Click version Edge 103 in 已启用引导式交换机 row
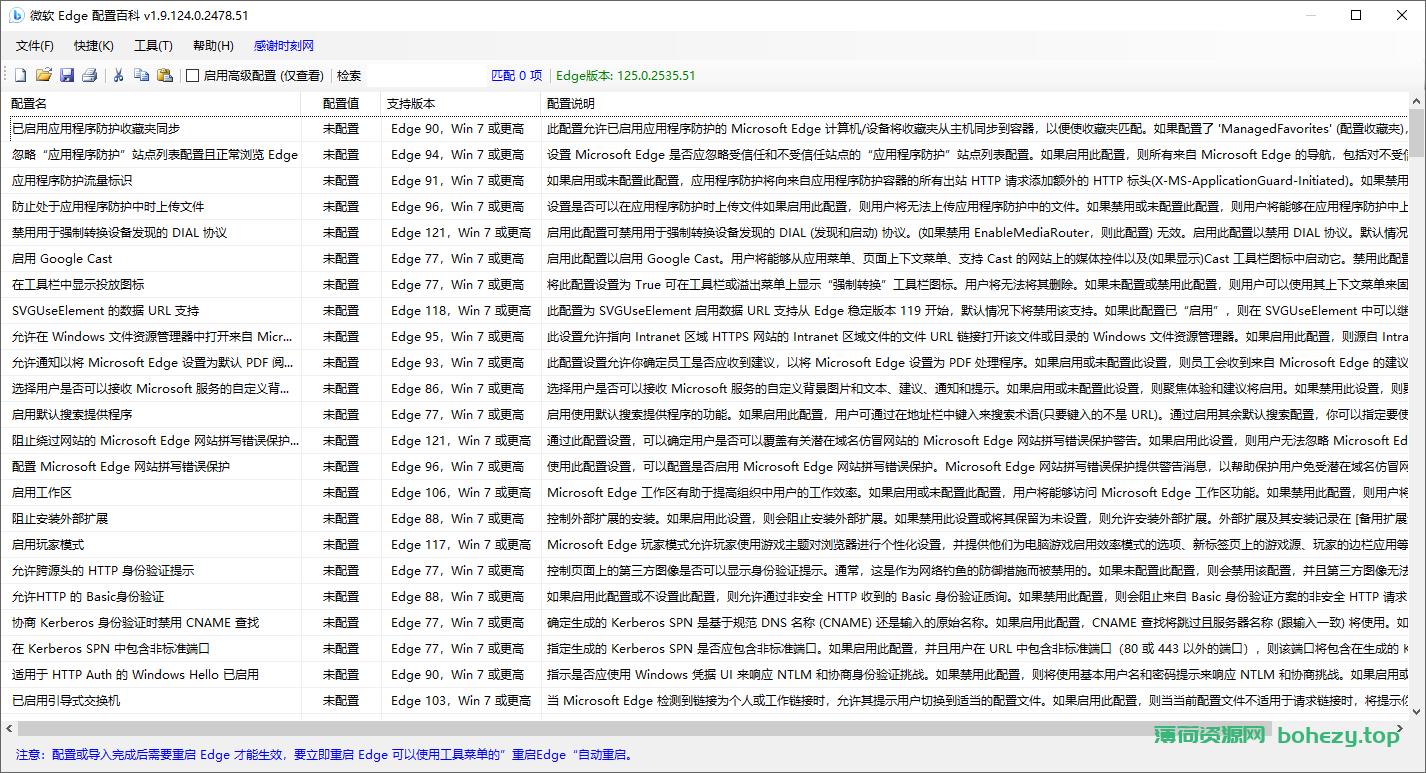The image size is (1426, 773). click(x=461, y=700)
